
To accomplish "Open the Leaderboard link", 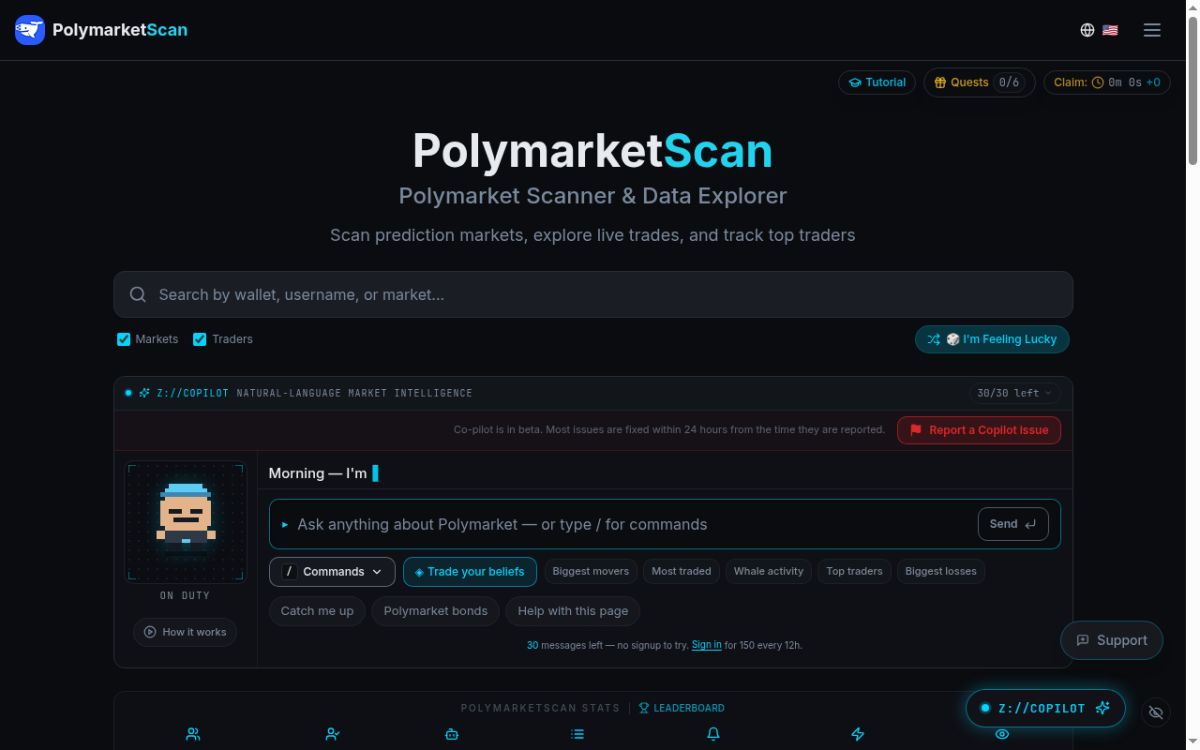I will (x=682, y=708).
